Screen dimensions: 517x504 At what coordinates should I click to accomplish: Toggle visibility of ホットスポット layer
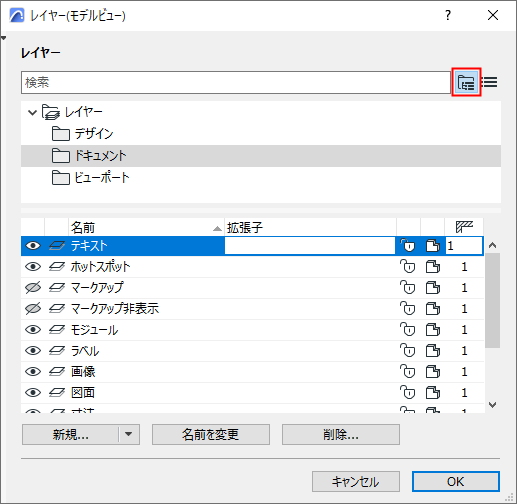33,267
